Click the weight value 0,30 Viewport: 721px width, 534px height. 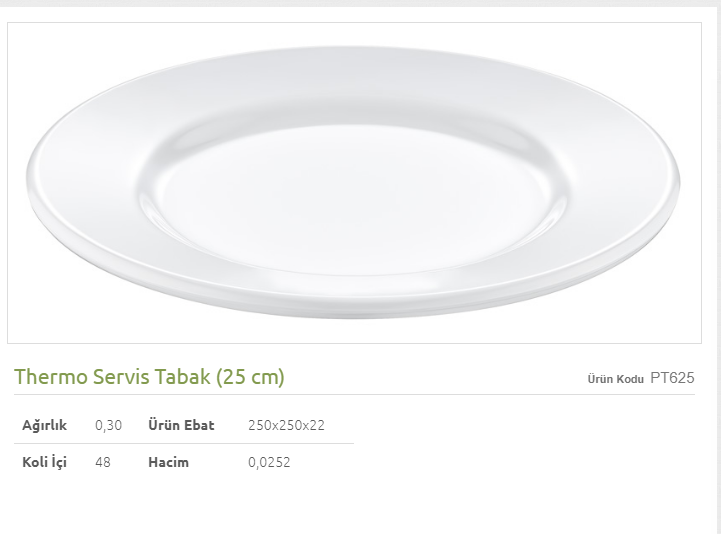tap(108, 425)
